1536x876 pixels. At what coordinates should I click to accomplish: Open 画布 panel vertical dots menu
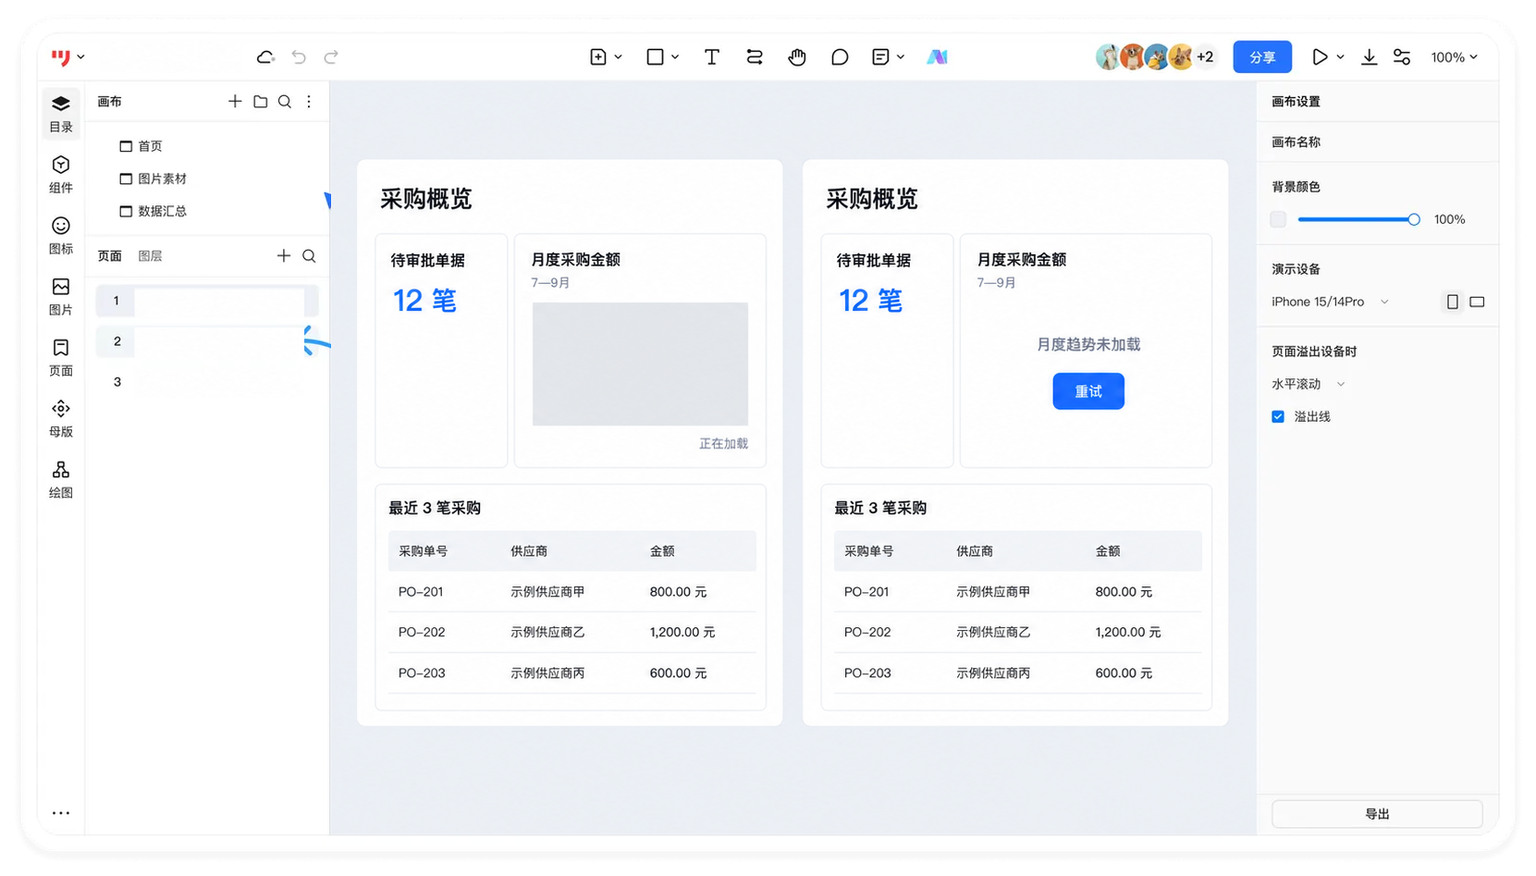click(309, 101)
